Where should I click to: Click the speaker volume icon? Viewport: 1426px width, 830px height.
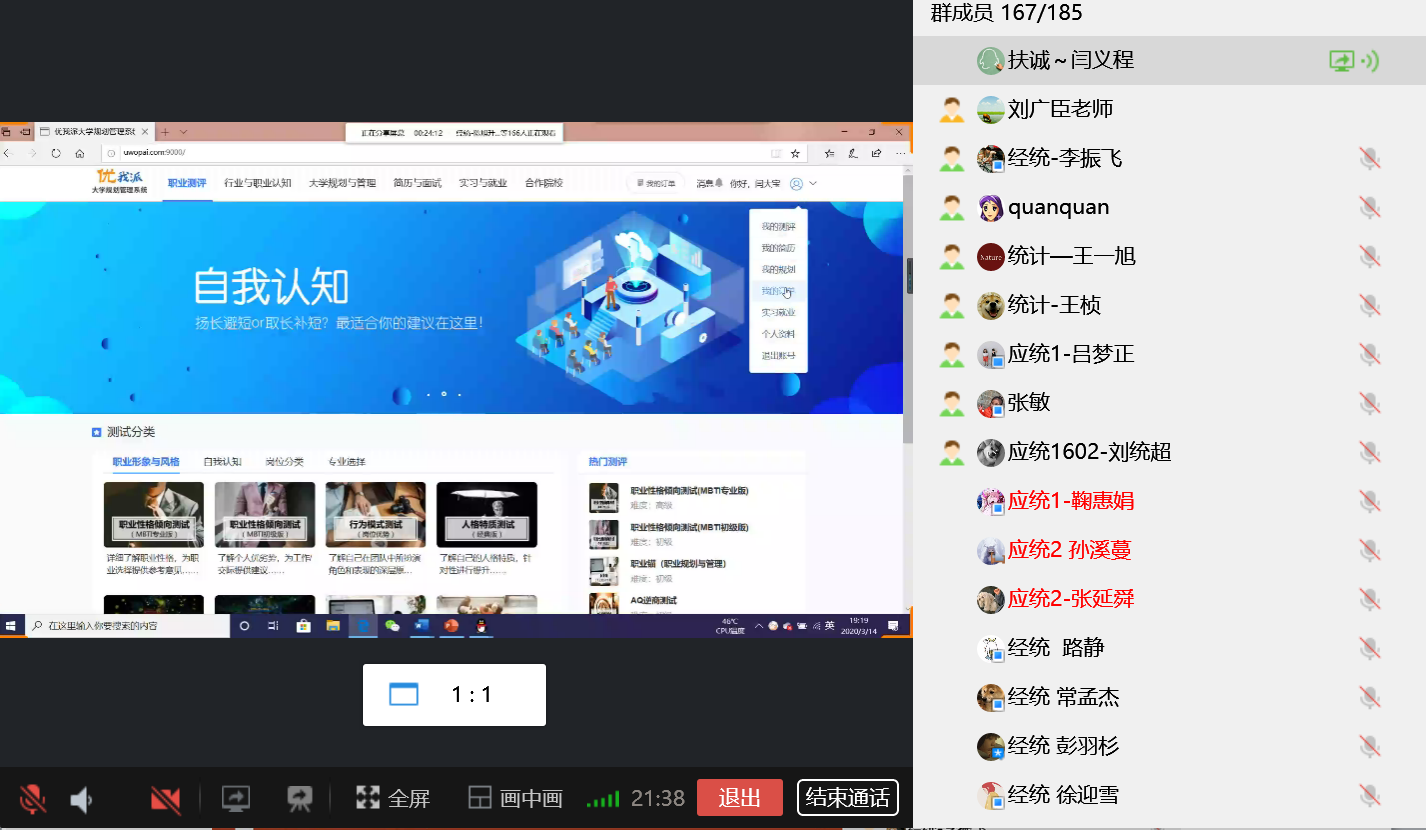click(x=82, y=798)
